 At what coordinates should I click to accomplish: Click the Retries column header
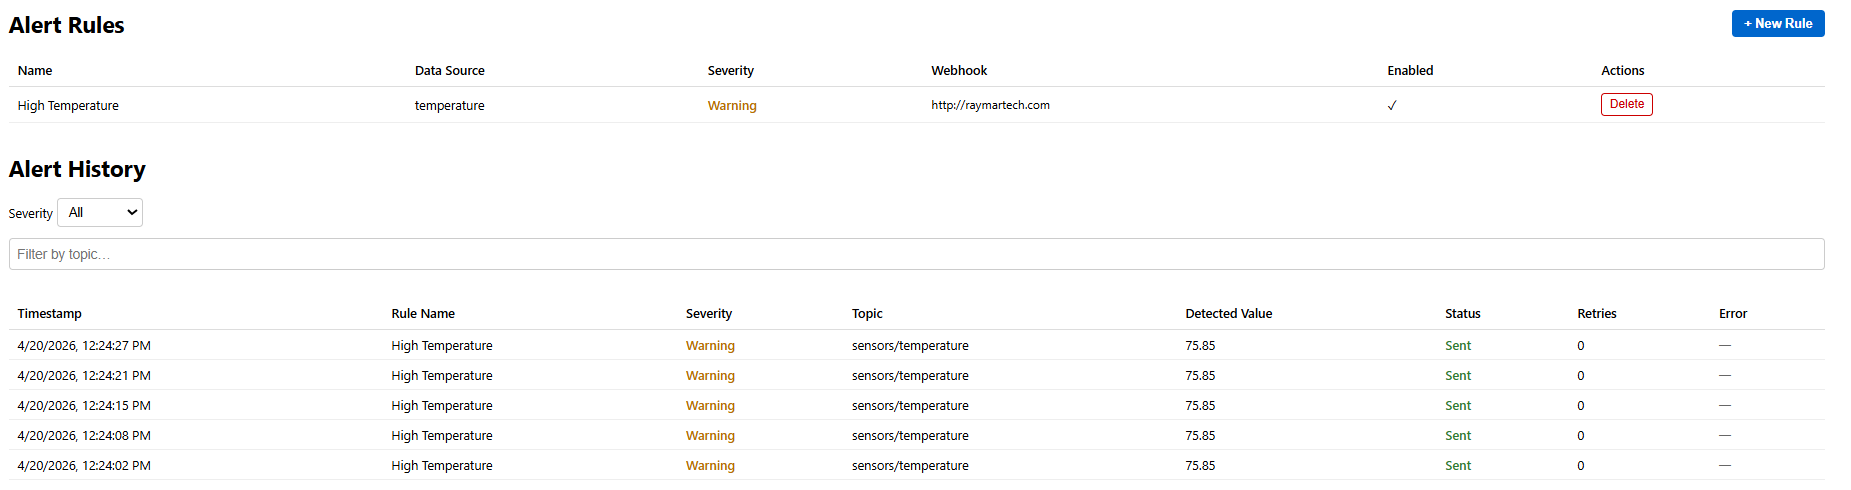tap(1596, 314)
